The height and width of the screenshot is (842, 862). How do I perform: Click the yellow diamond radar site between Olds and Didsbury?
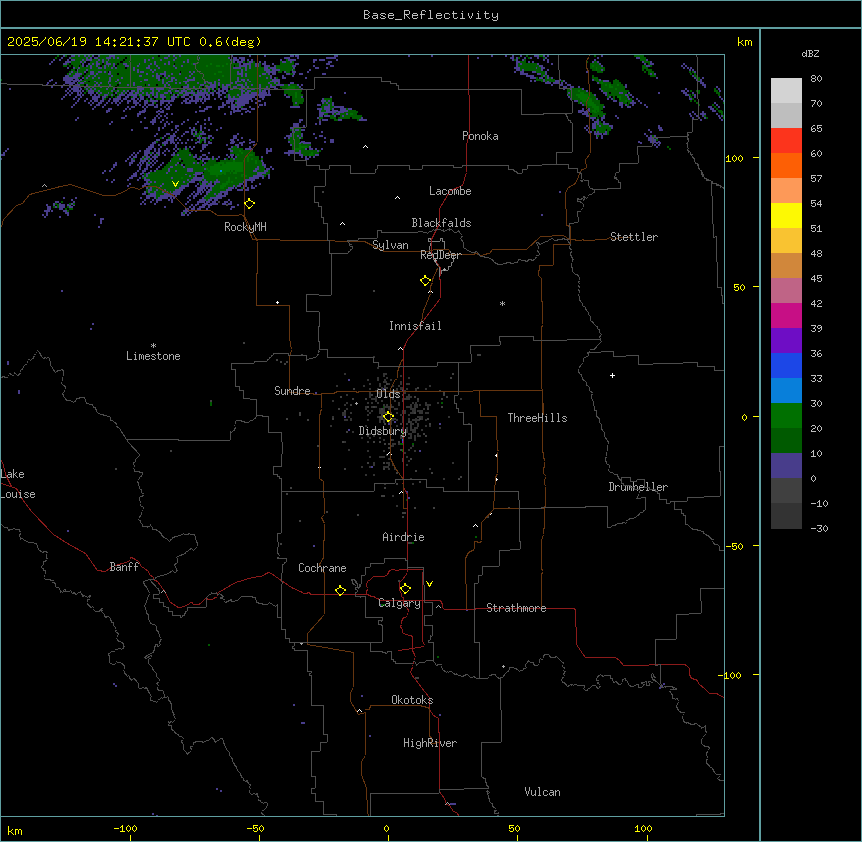pos(388,417)
